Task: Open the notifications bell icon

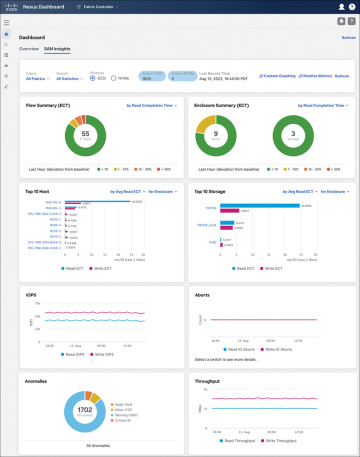Action: coord(341,21)
